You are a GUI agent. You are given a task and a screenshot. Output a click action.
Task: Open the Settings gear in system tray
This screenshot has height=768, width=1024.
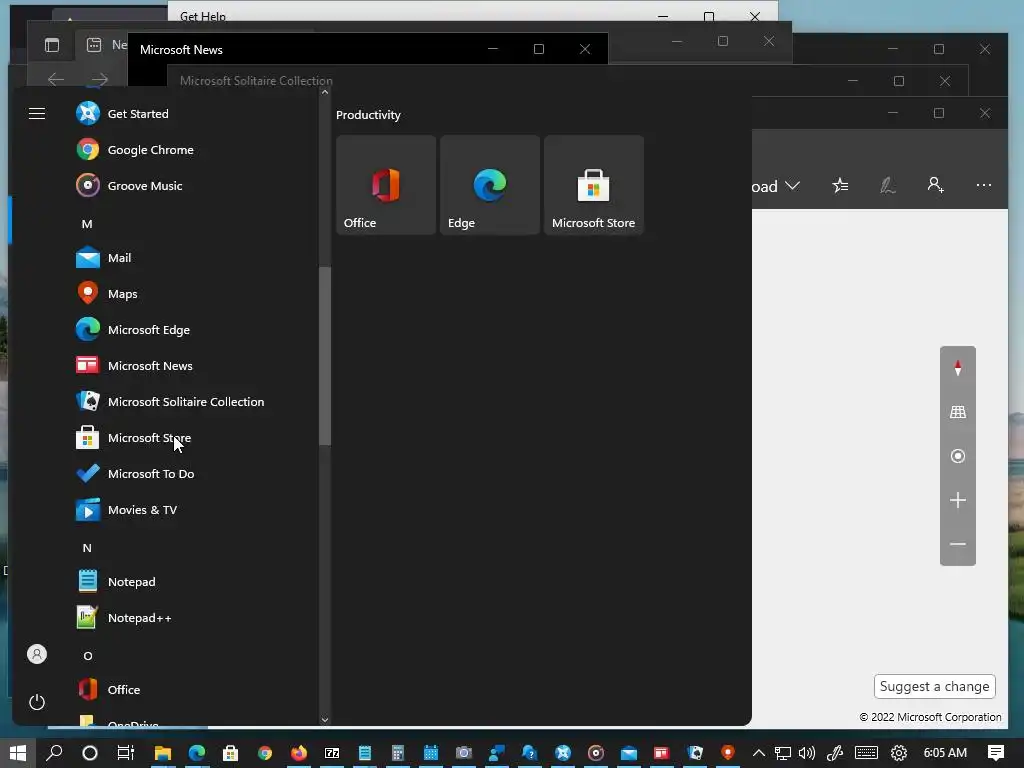pos(899,753)
